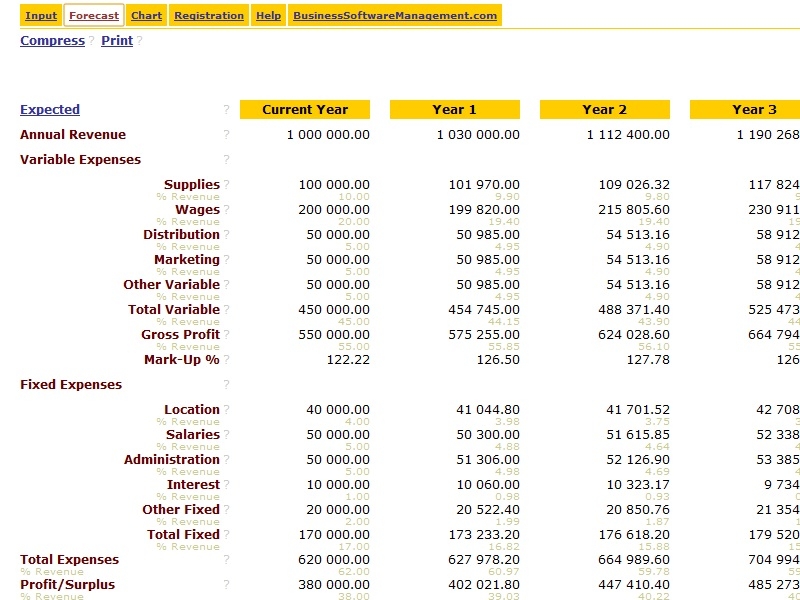Screen dimensions: 800x600
Task: Click Year 2 Gross Profit 624 028.60
Action: pyautogui.click(x=634, y=335)
